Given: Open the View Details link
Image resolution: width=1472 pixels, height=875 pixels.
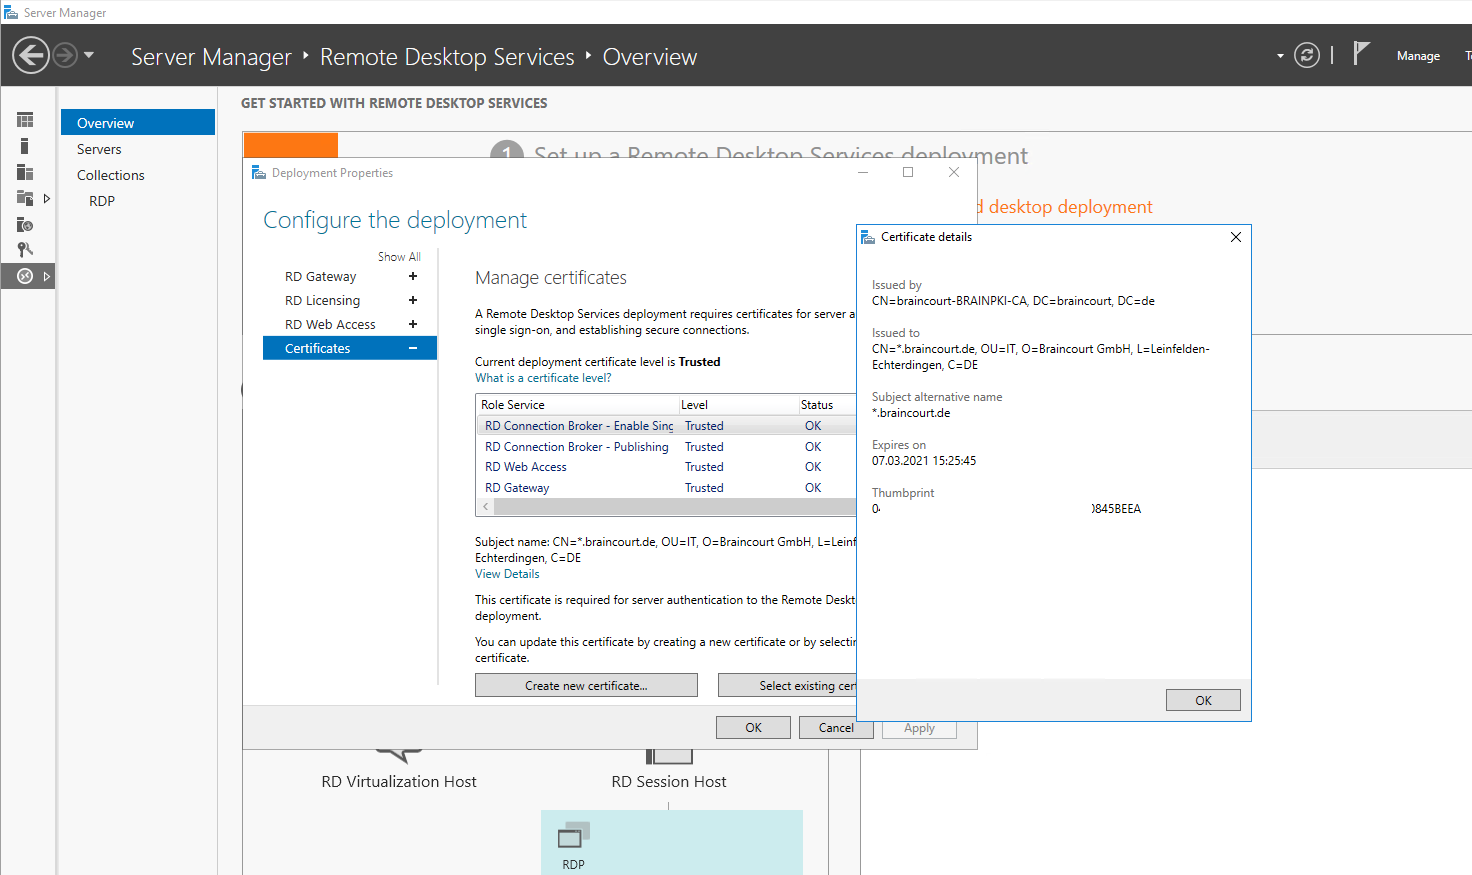Looking at the screenshot, I should coord(507,574).
